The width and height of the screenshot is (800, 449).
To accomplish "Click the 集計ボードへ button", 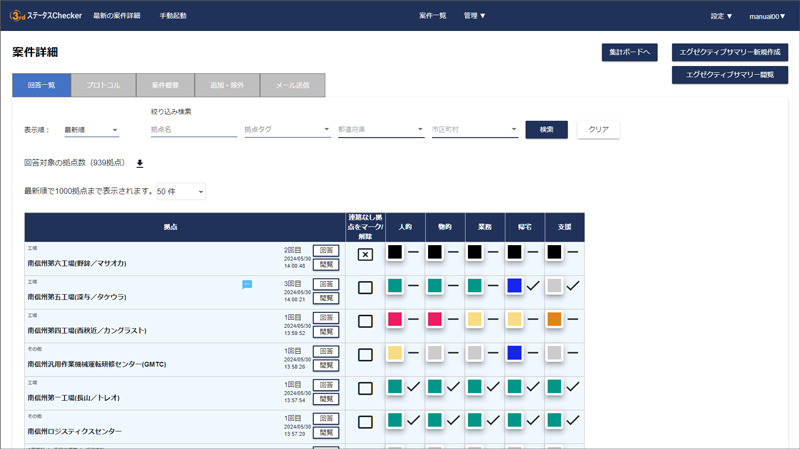I will tap(629, 51).
